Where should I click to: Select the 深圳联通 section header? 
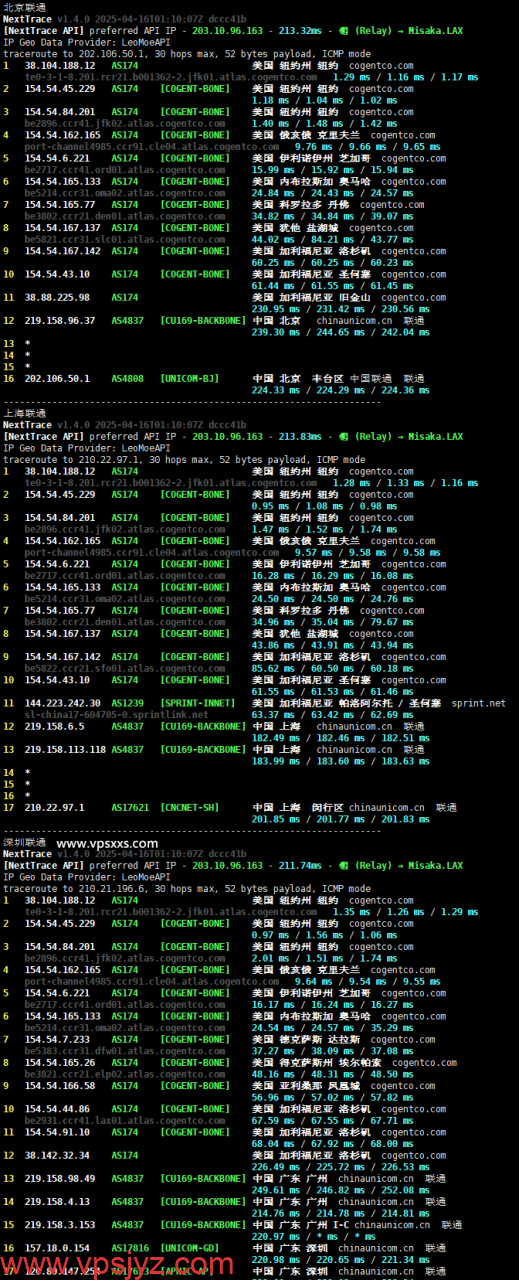click(24, 843)
